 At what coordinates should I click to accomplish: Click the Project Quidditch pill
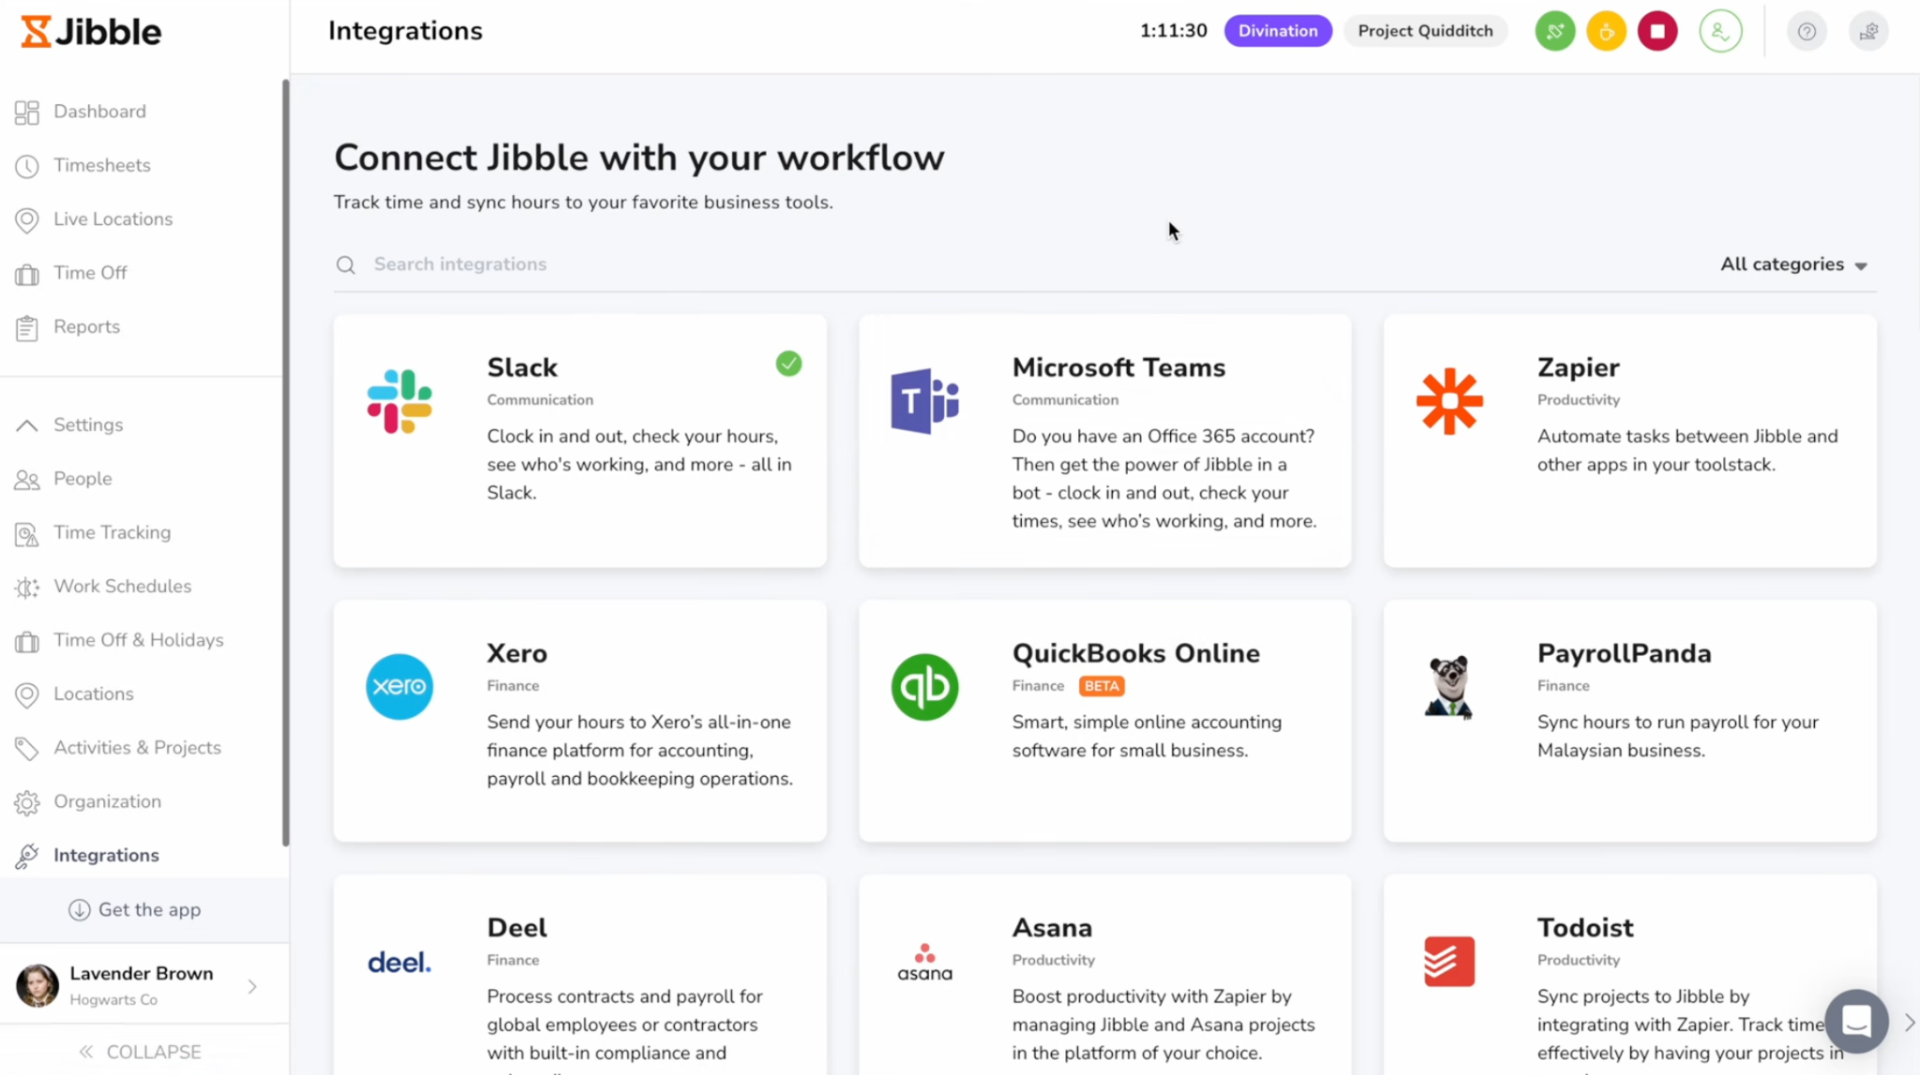click(x=1425, y=31)
